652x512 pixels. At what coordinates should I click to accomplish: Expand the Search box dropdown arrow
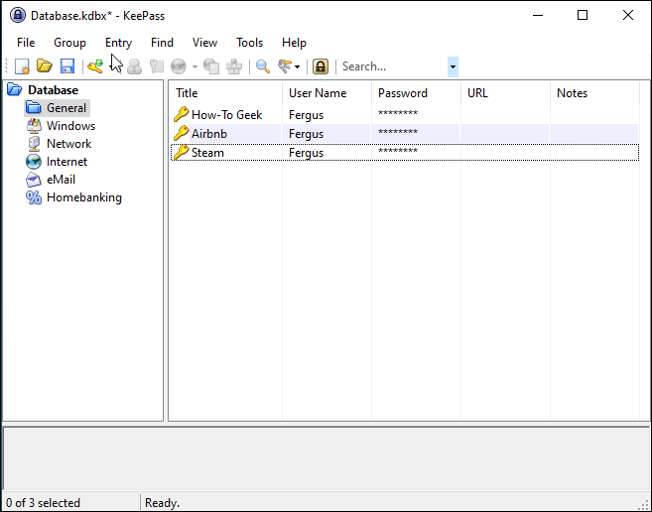coord(453,67)
